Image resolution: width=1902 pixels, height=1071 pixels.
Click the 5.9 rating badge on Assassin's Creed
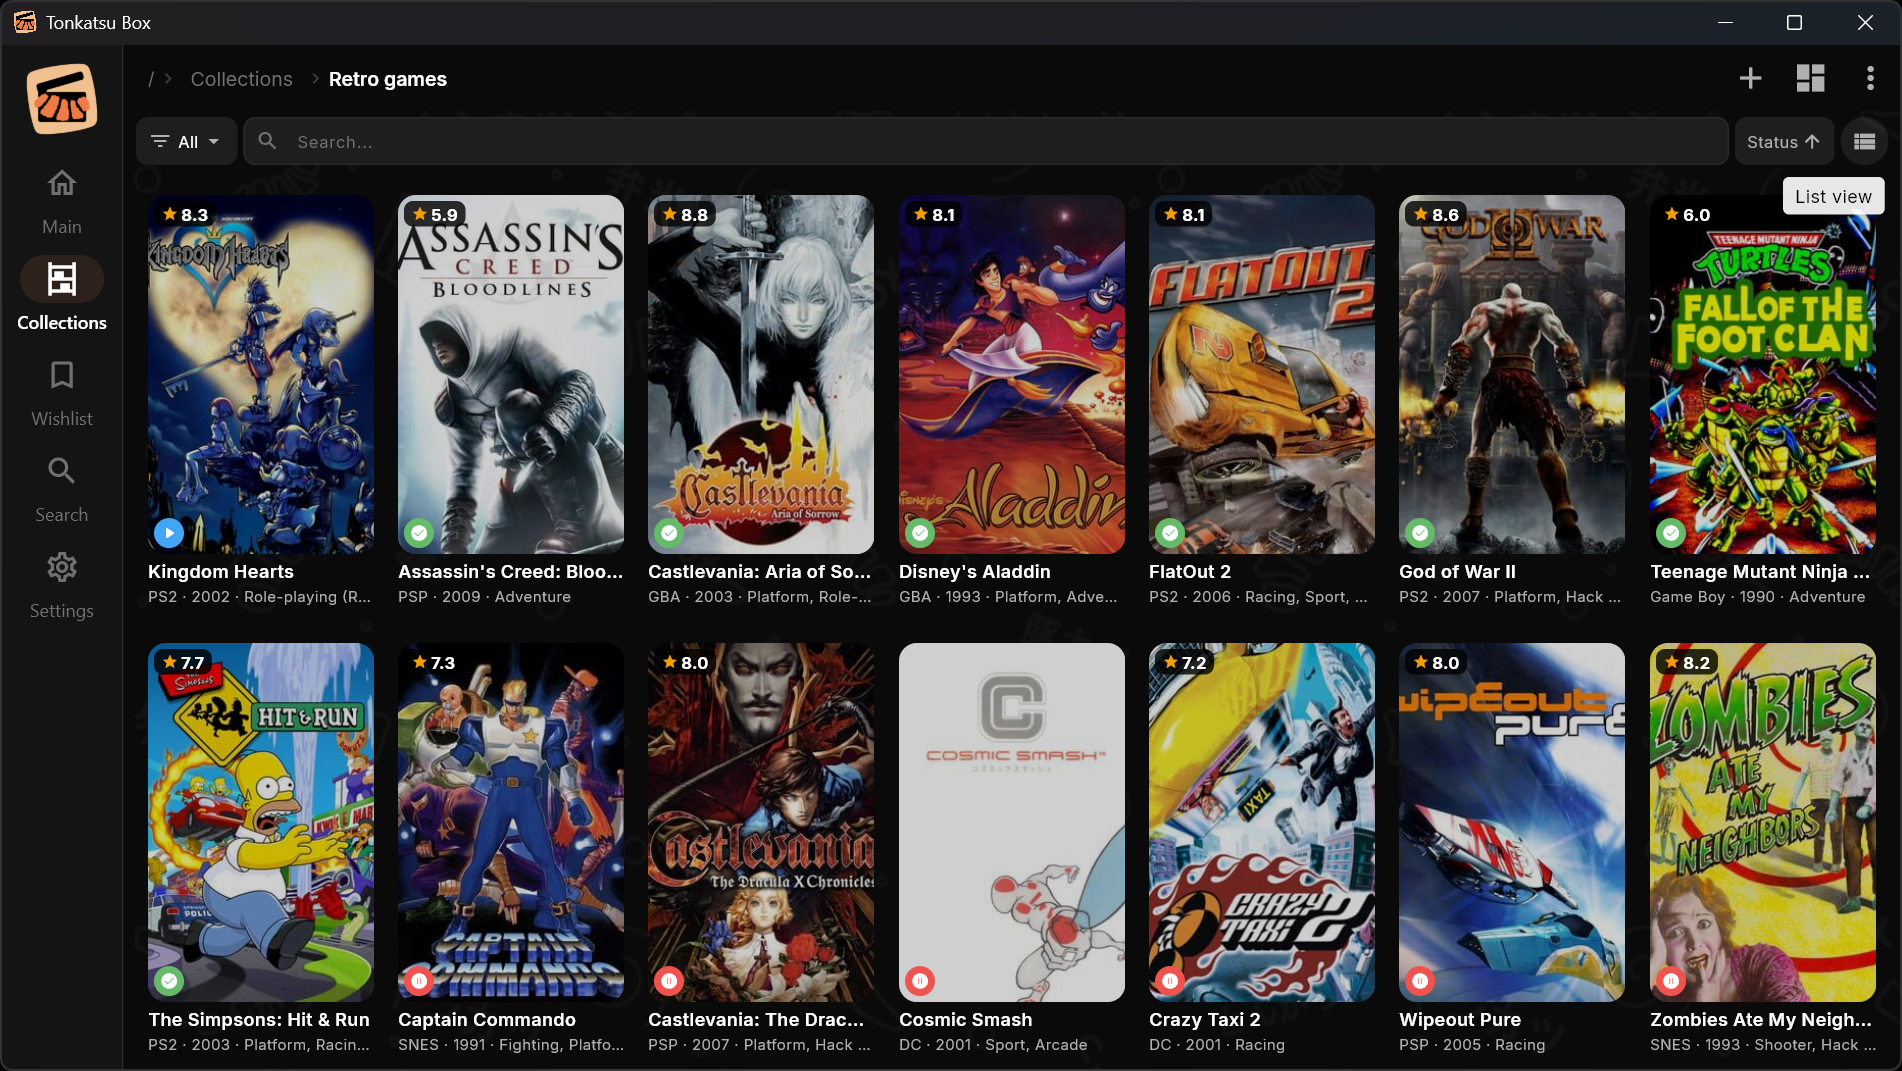435,214
